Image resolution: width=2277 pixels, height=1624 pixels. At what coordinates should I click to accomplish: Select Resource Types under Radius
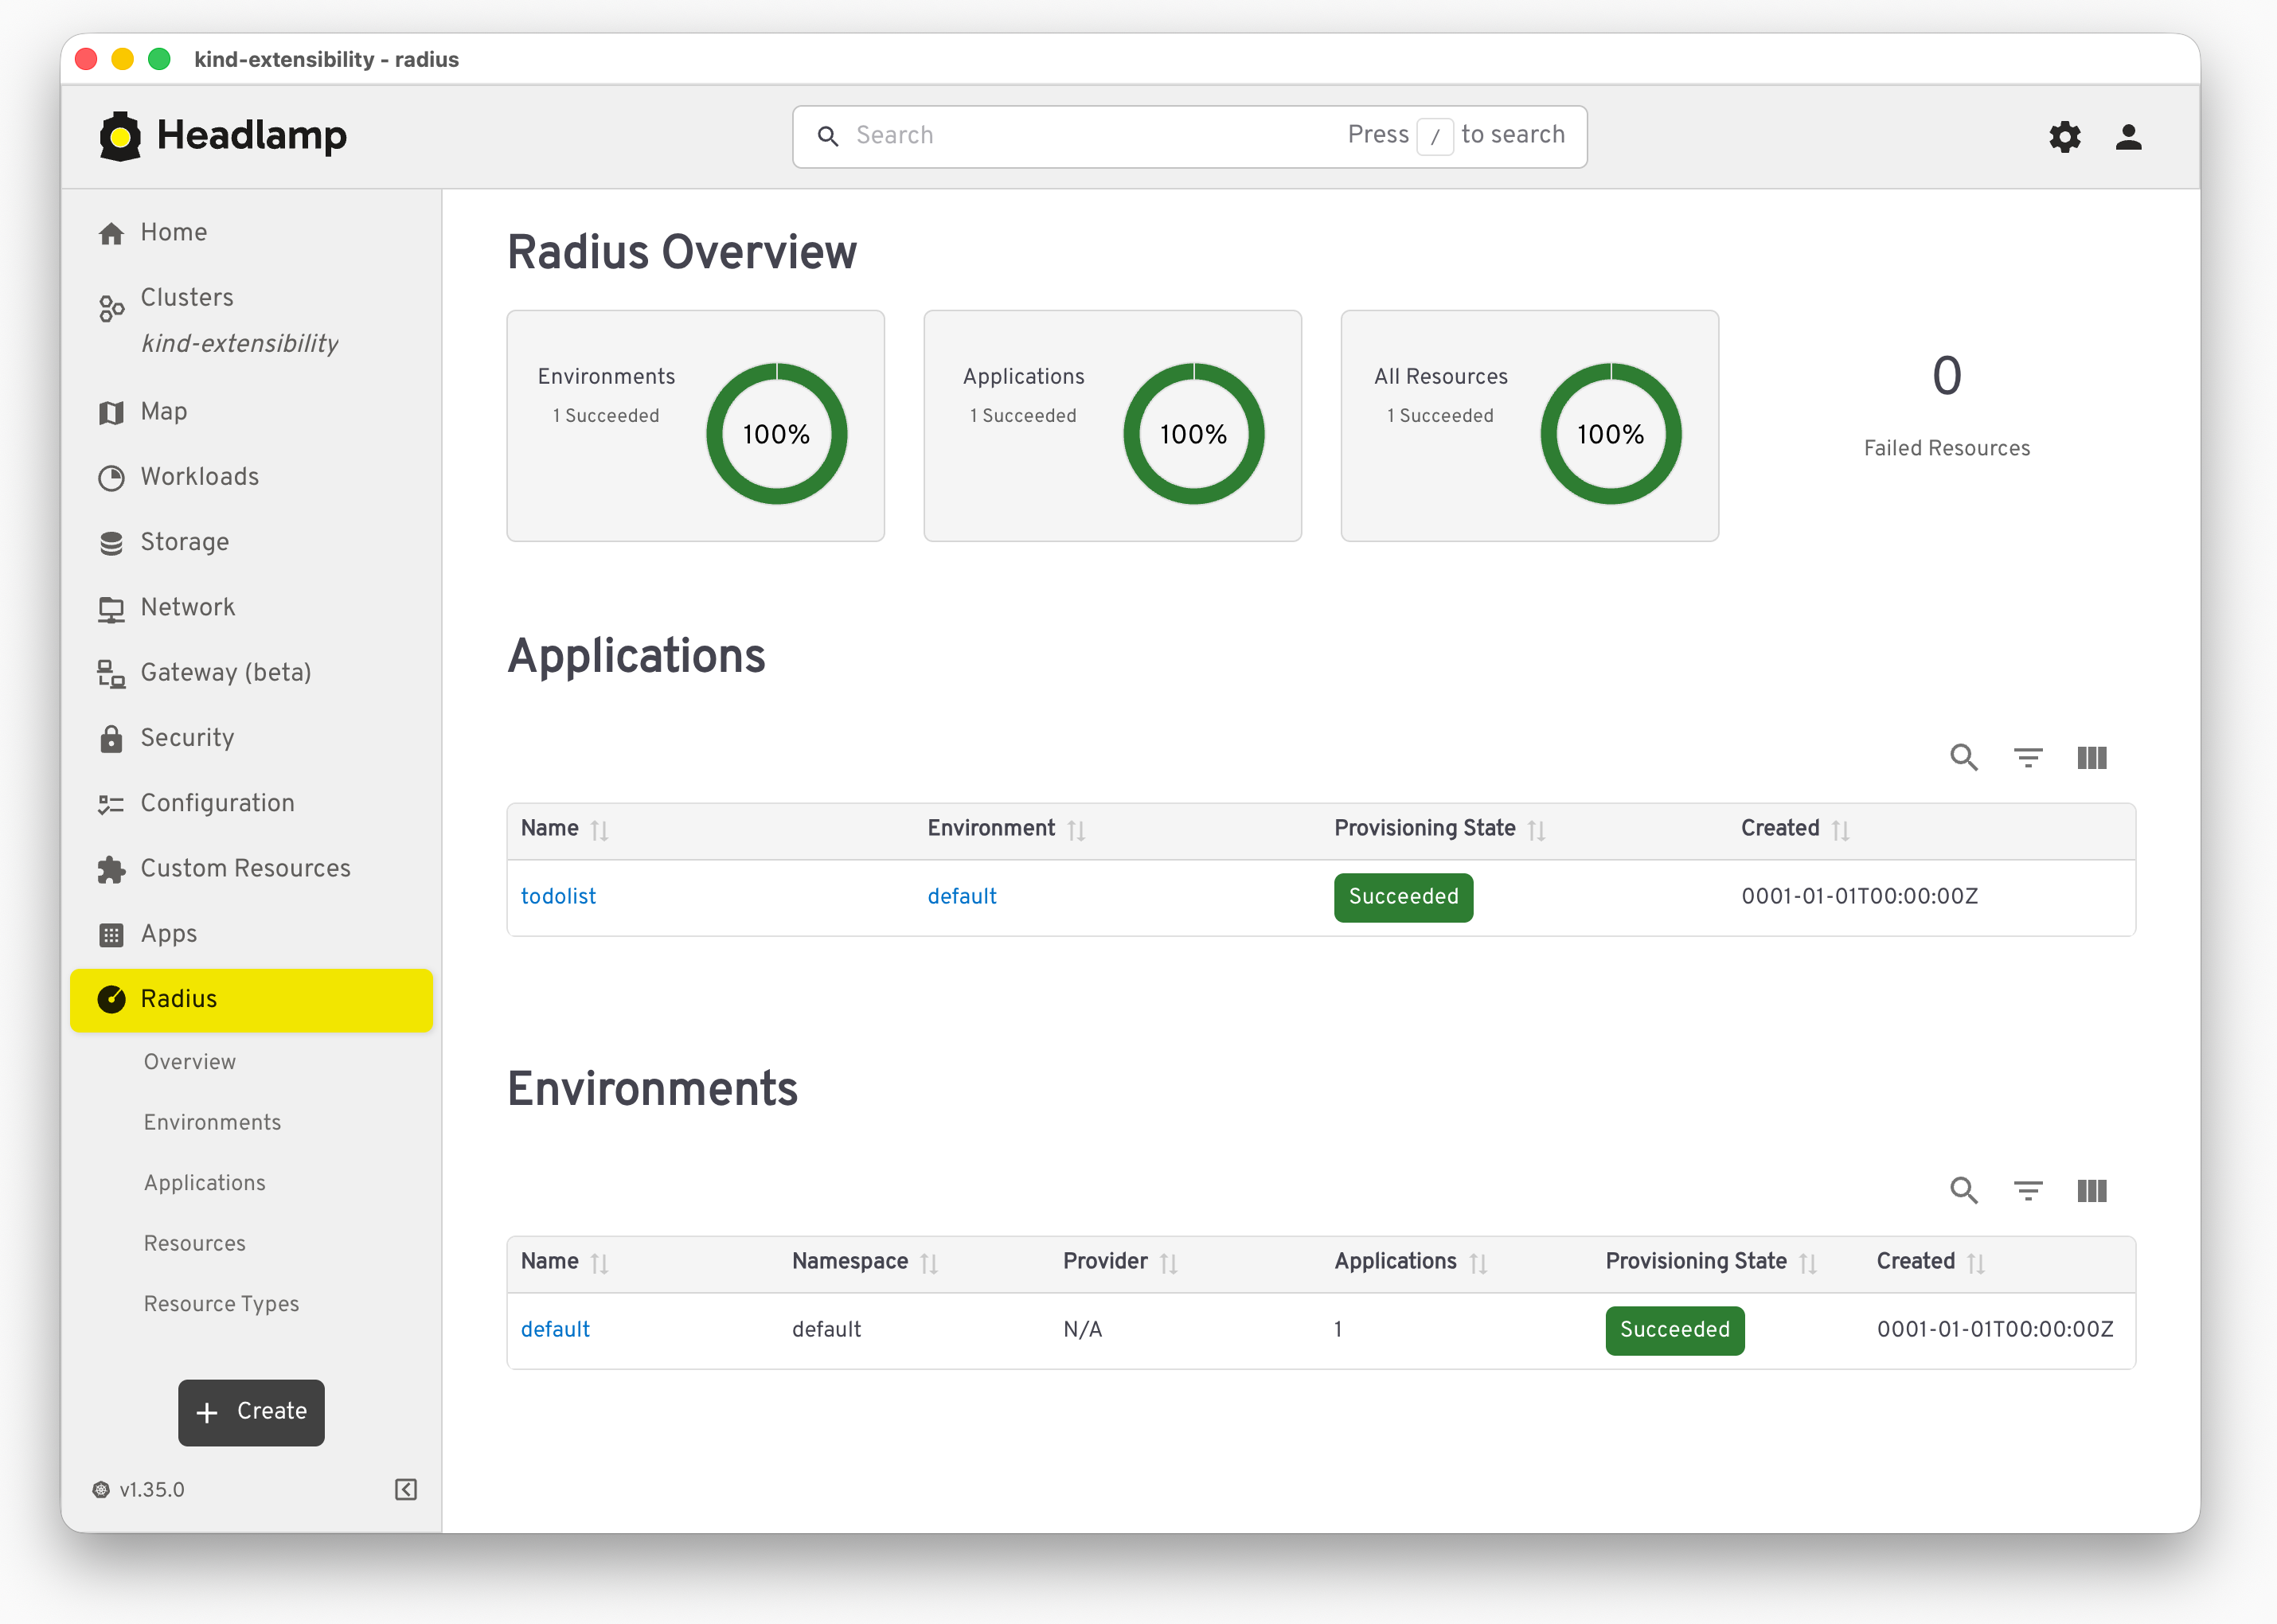221,1304
